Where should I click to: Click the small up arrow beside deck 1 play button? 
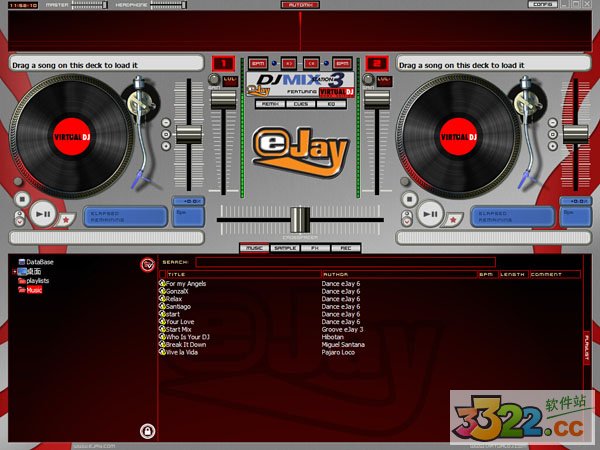click(20, 215)
